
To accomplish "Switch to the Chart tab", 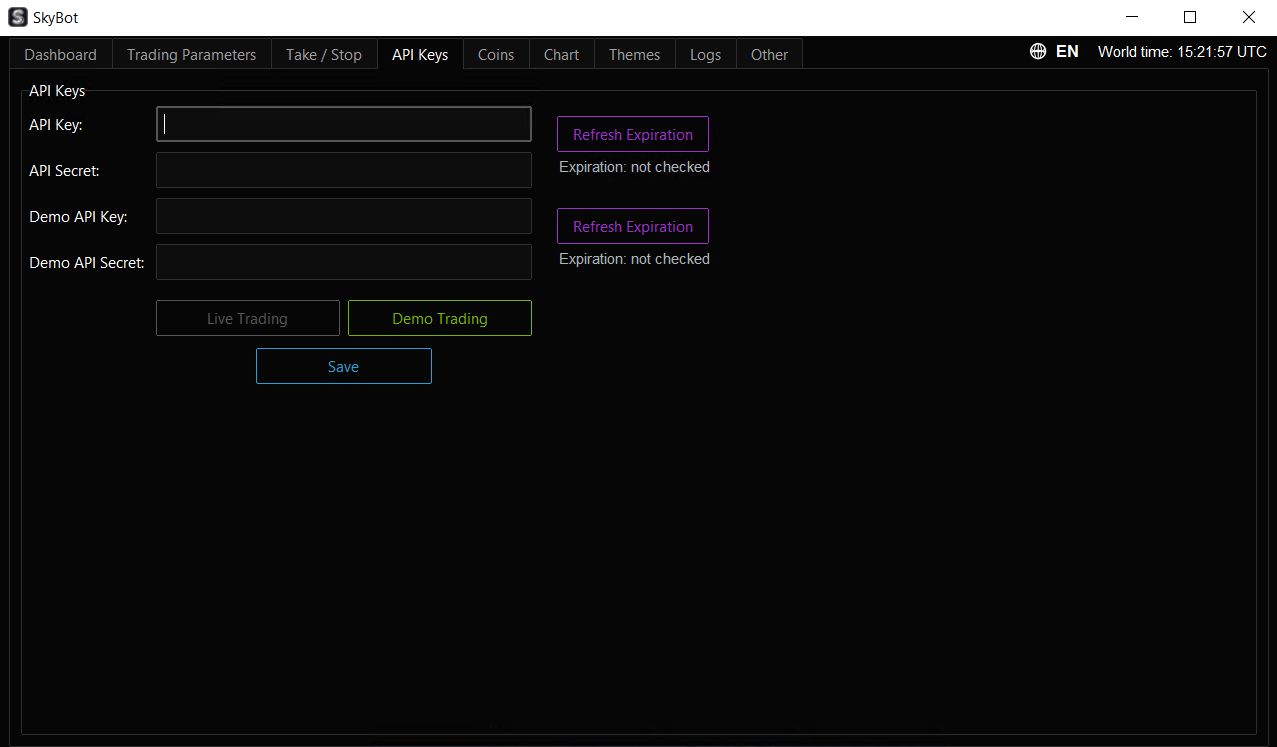I will 562,55.
